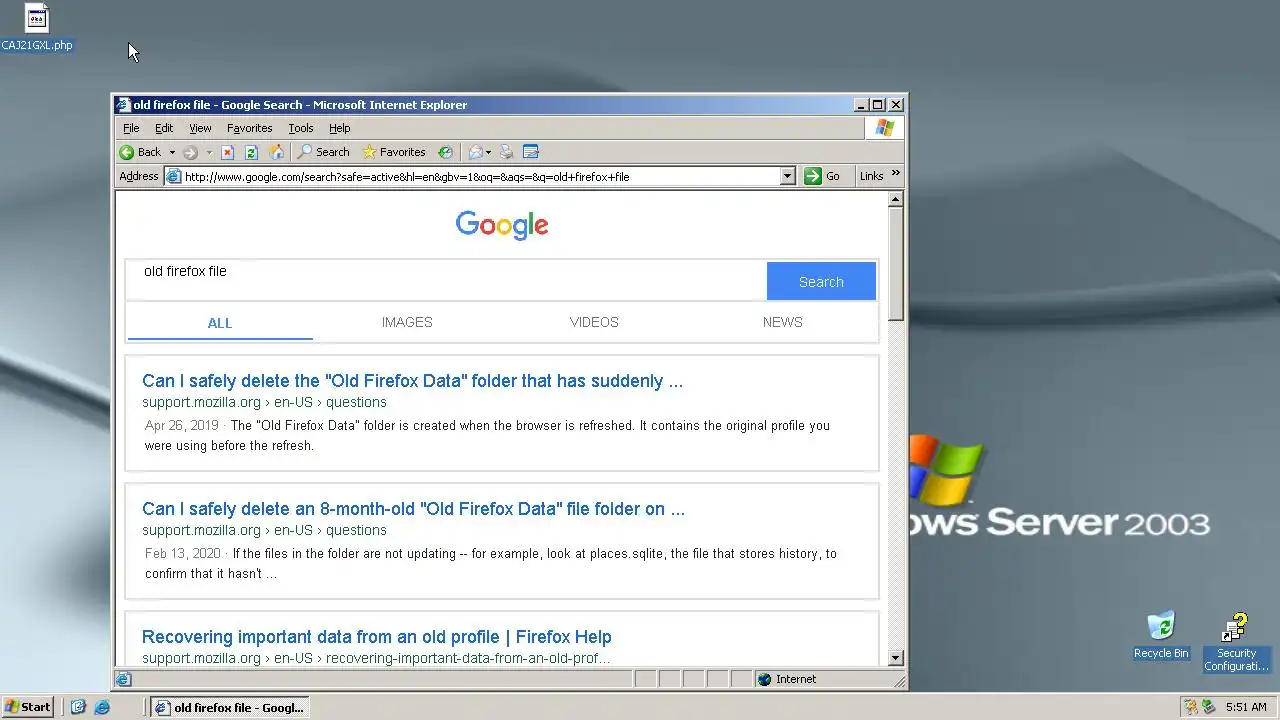Viewport: 1280px width, 720px height.
Task: Click the taskbar clock showing 5:51 AM
Action: point(1246,707)
